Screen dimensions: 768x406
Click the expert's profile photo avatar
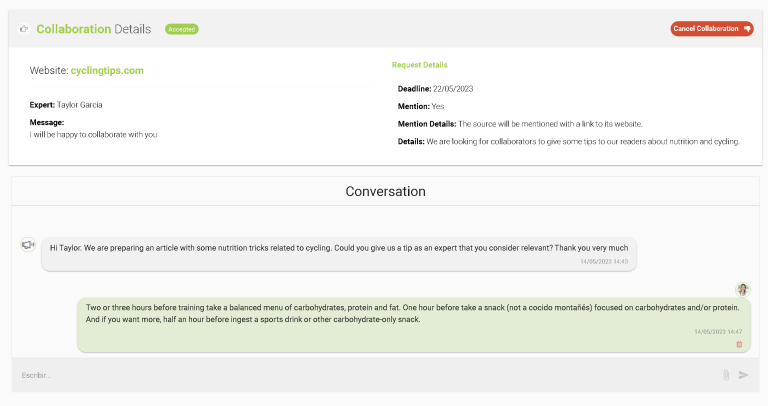(743, 289)
